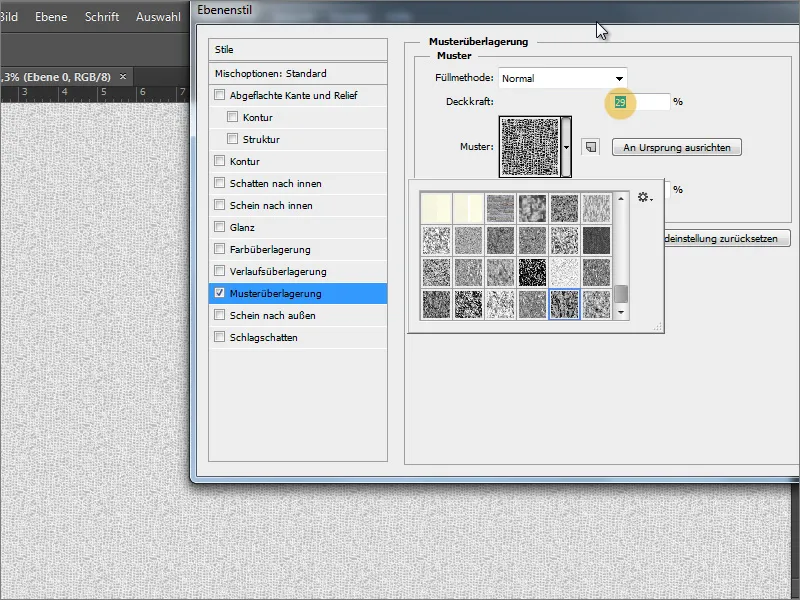The image size is (800, 600).
Task: Click the pattern picker resize grip
Action: [x=658, y=328]
